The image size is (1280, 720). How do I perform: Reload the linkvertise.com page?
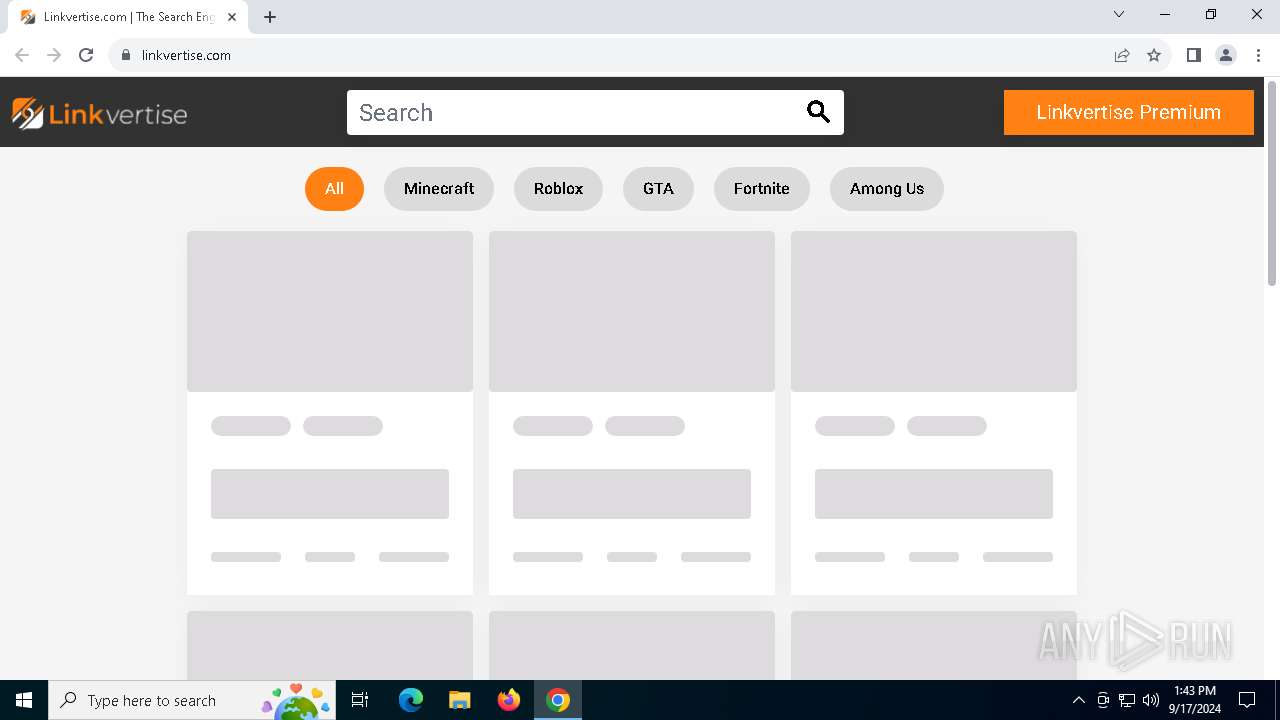(x=86, y=55)
